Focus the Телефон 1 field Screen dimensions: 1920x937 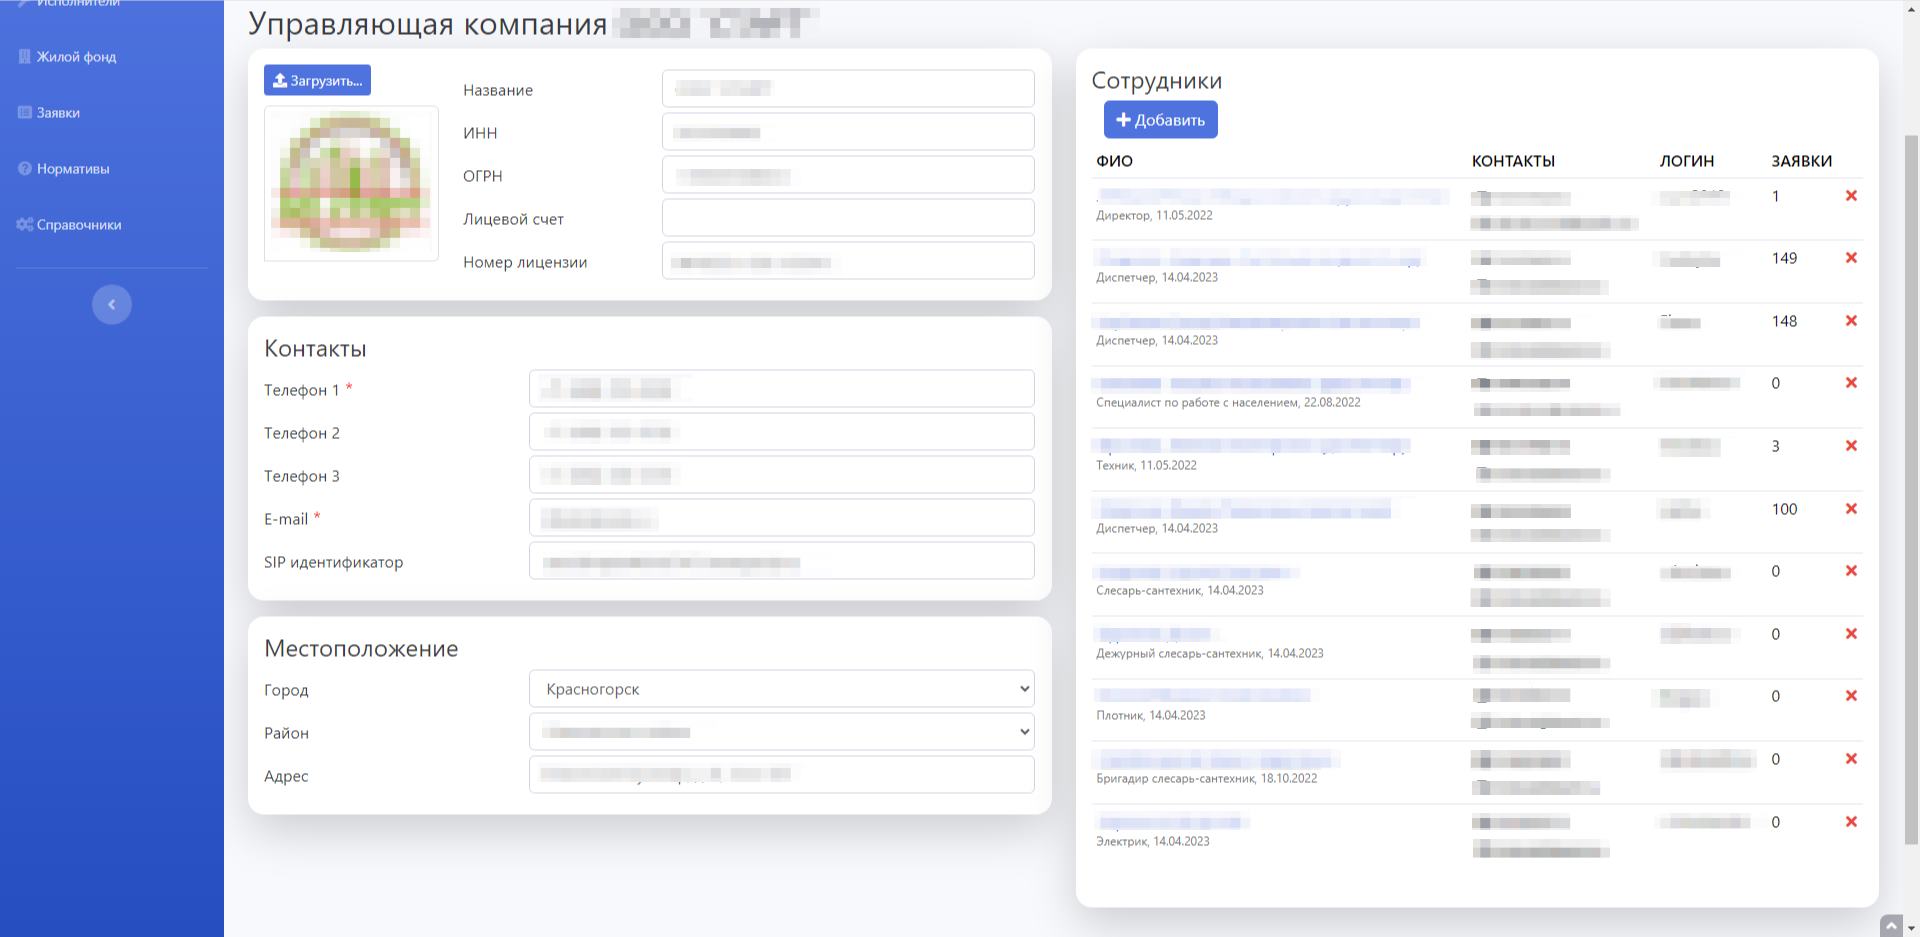[x=781, y=389]
